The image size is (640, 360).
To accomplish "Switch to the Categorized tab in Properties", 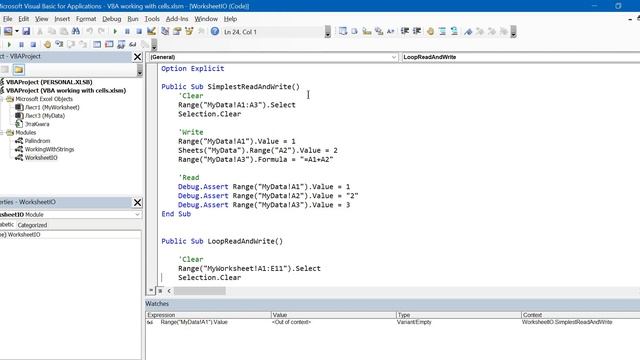I will coord(32,225).
